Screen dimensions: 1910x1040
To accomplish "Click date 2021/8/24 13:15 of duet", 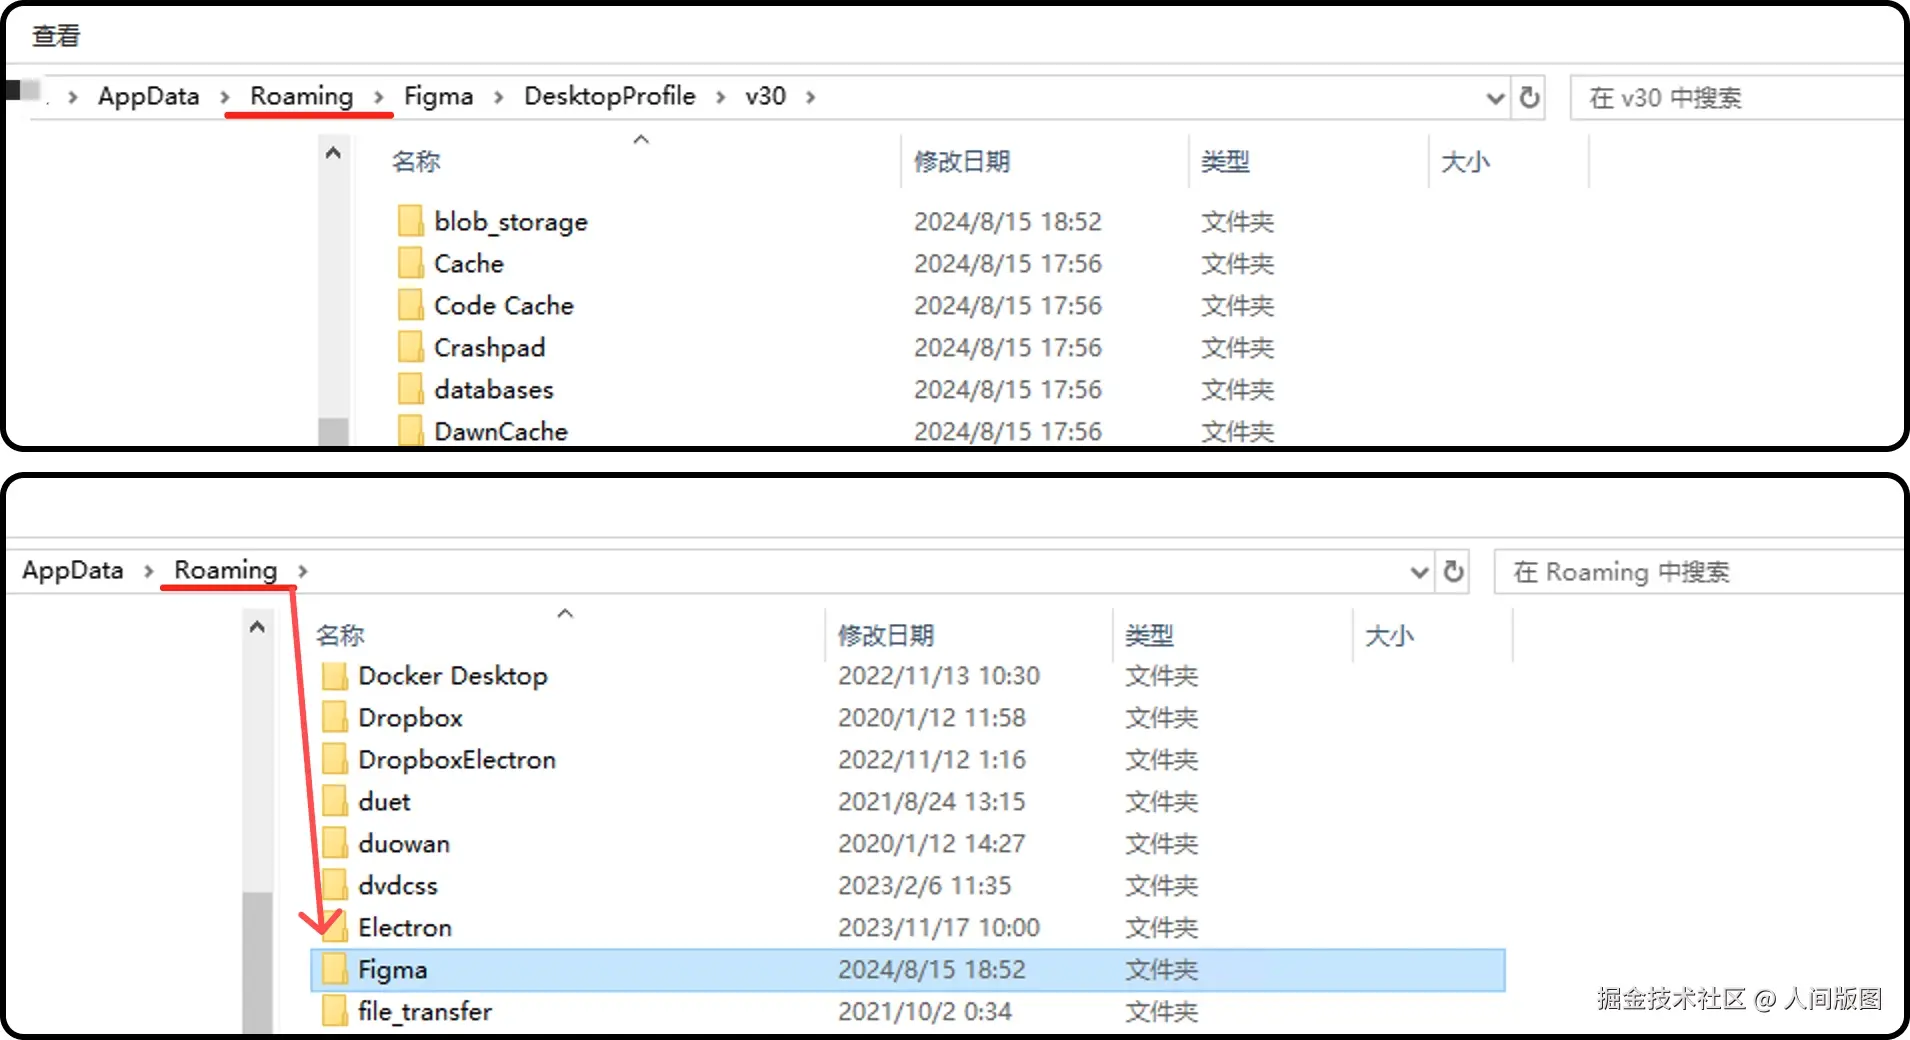I will click(932, 802).
